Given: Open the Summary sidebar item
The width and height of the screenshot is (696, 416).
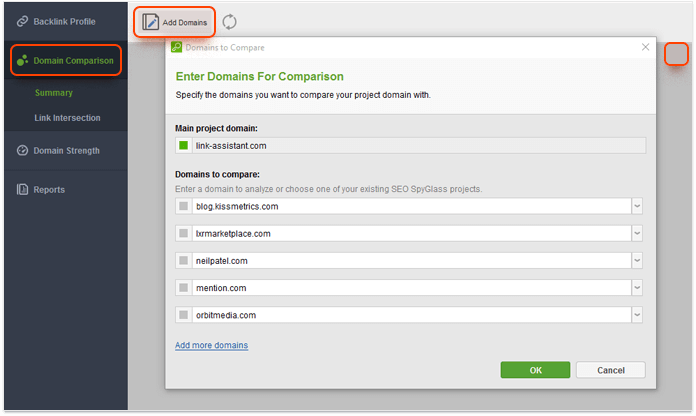Looking at the screenshot, I should point(54,93).
